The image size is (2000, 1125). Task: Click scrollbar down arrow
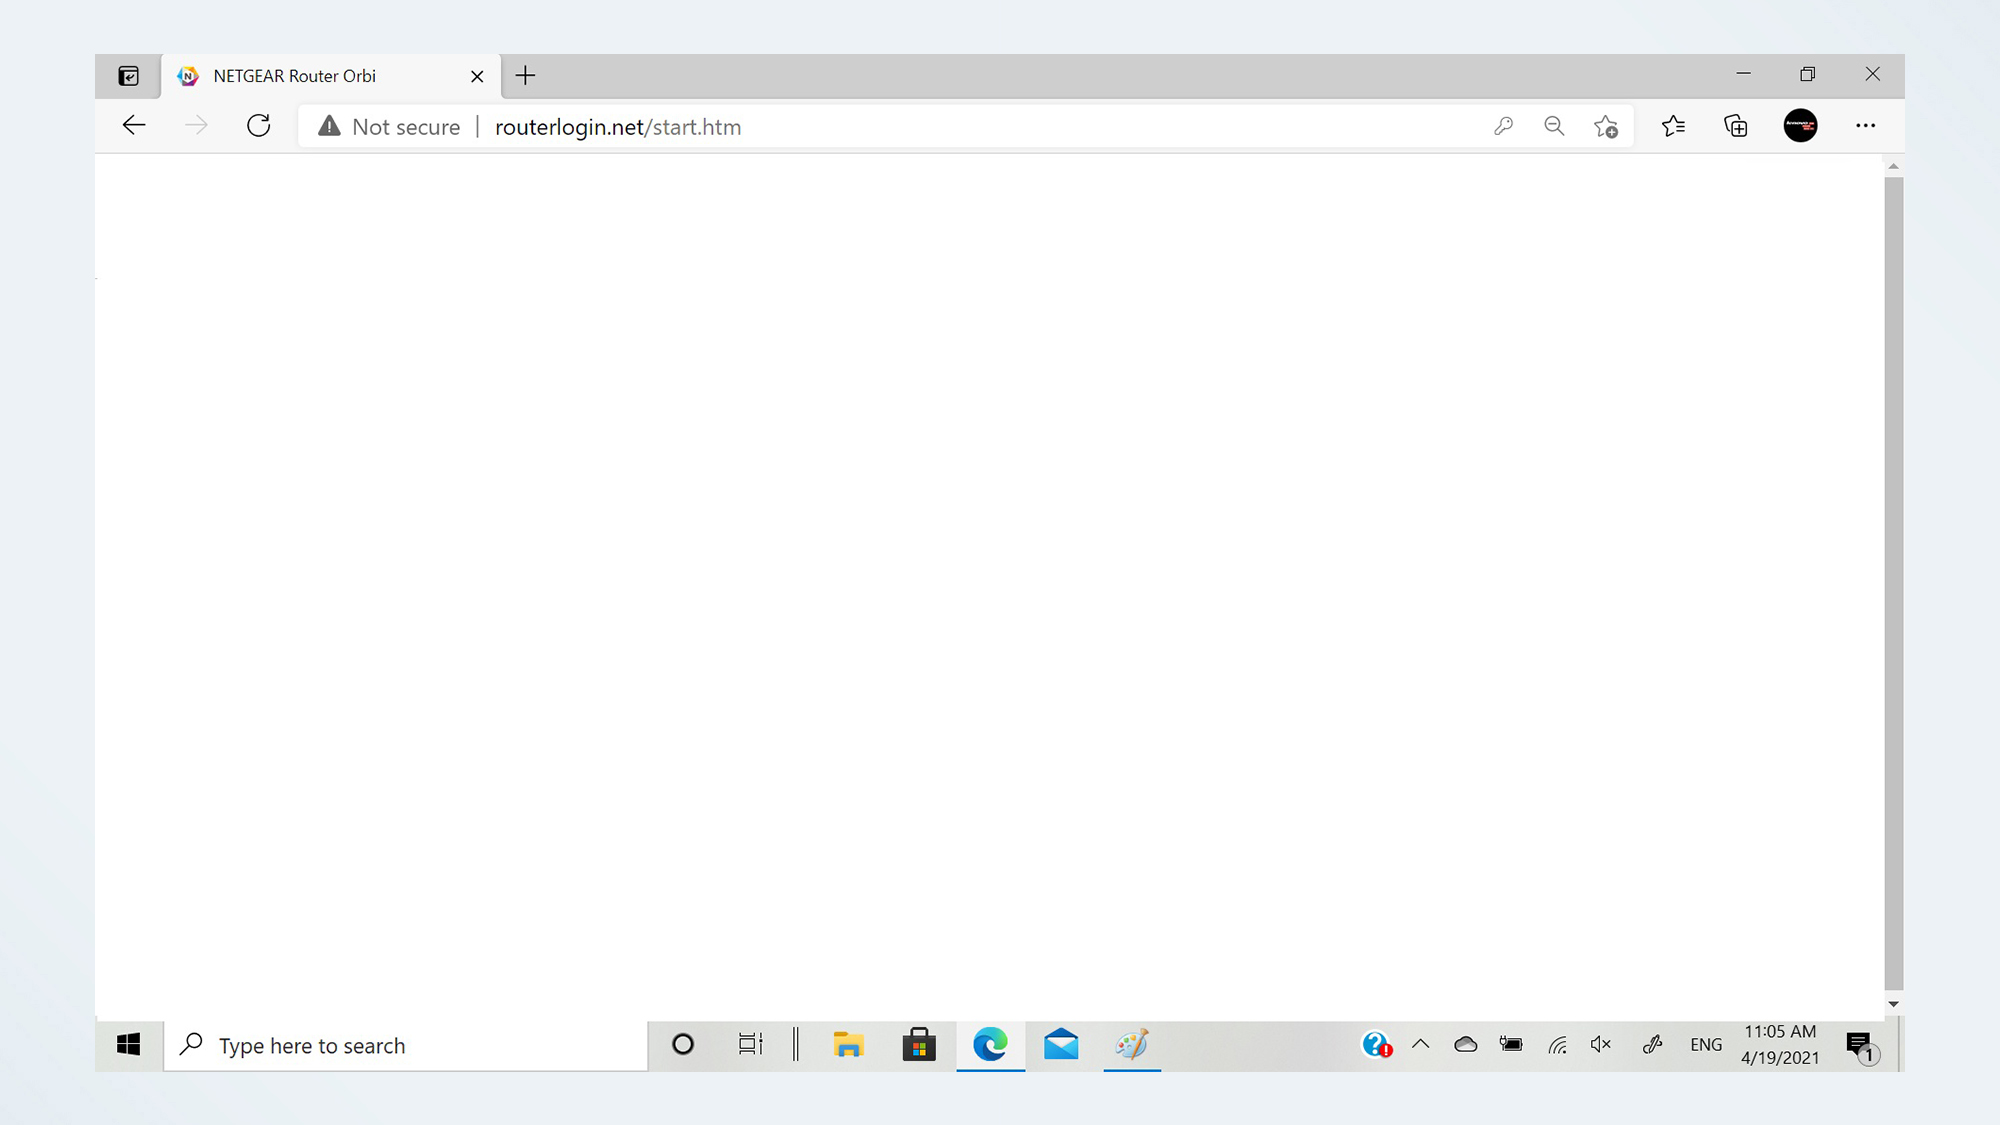click(1893, 1004)
